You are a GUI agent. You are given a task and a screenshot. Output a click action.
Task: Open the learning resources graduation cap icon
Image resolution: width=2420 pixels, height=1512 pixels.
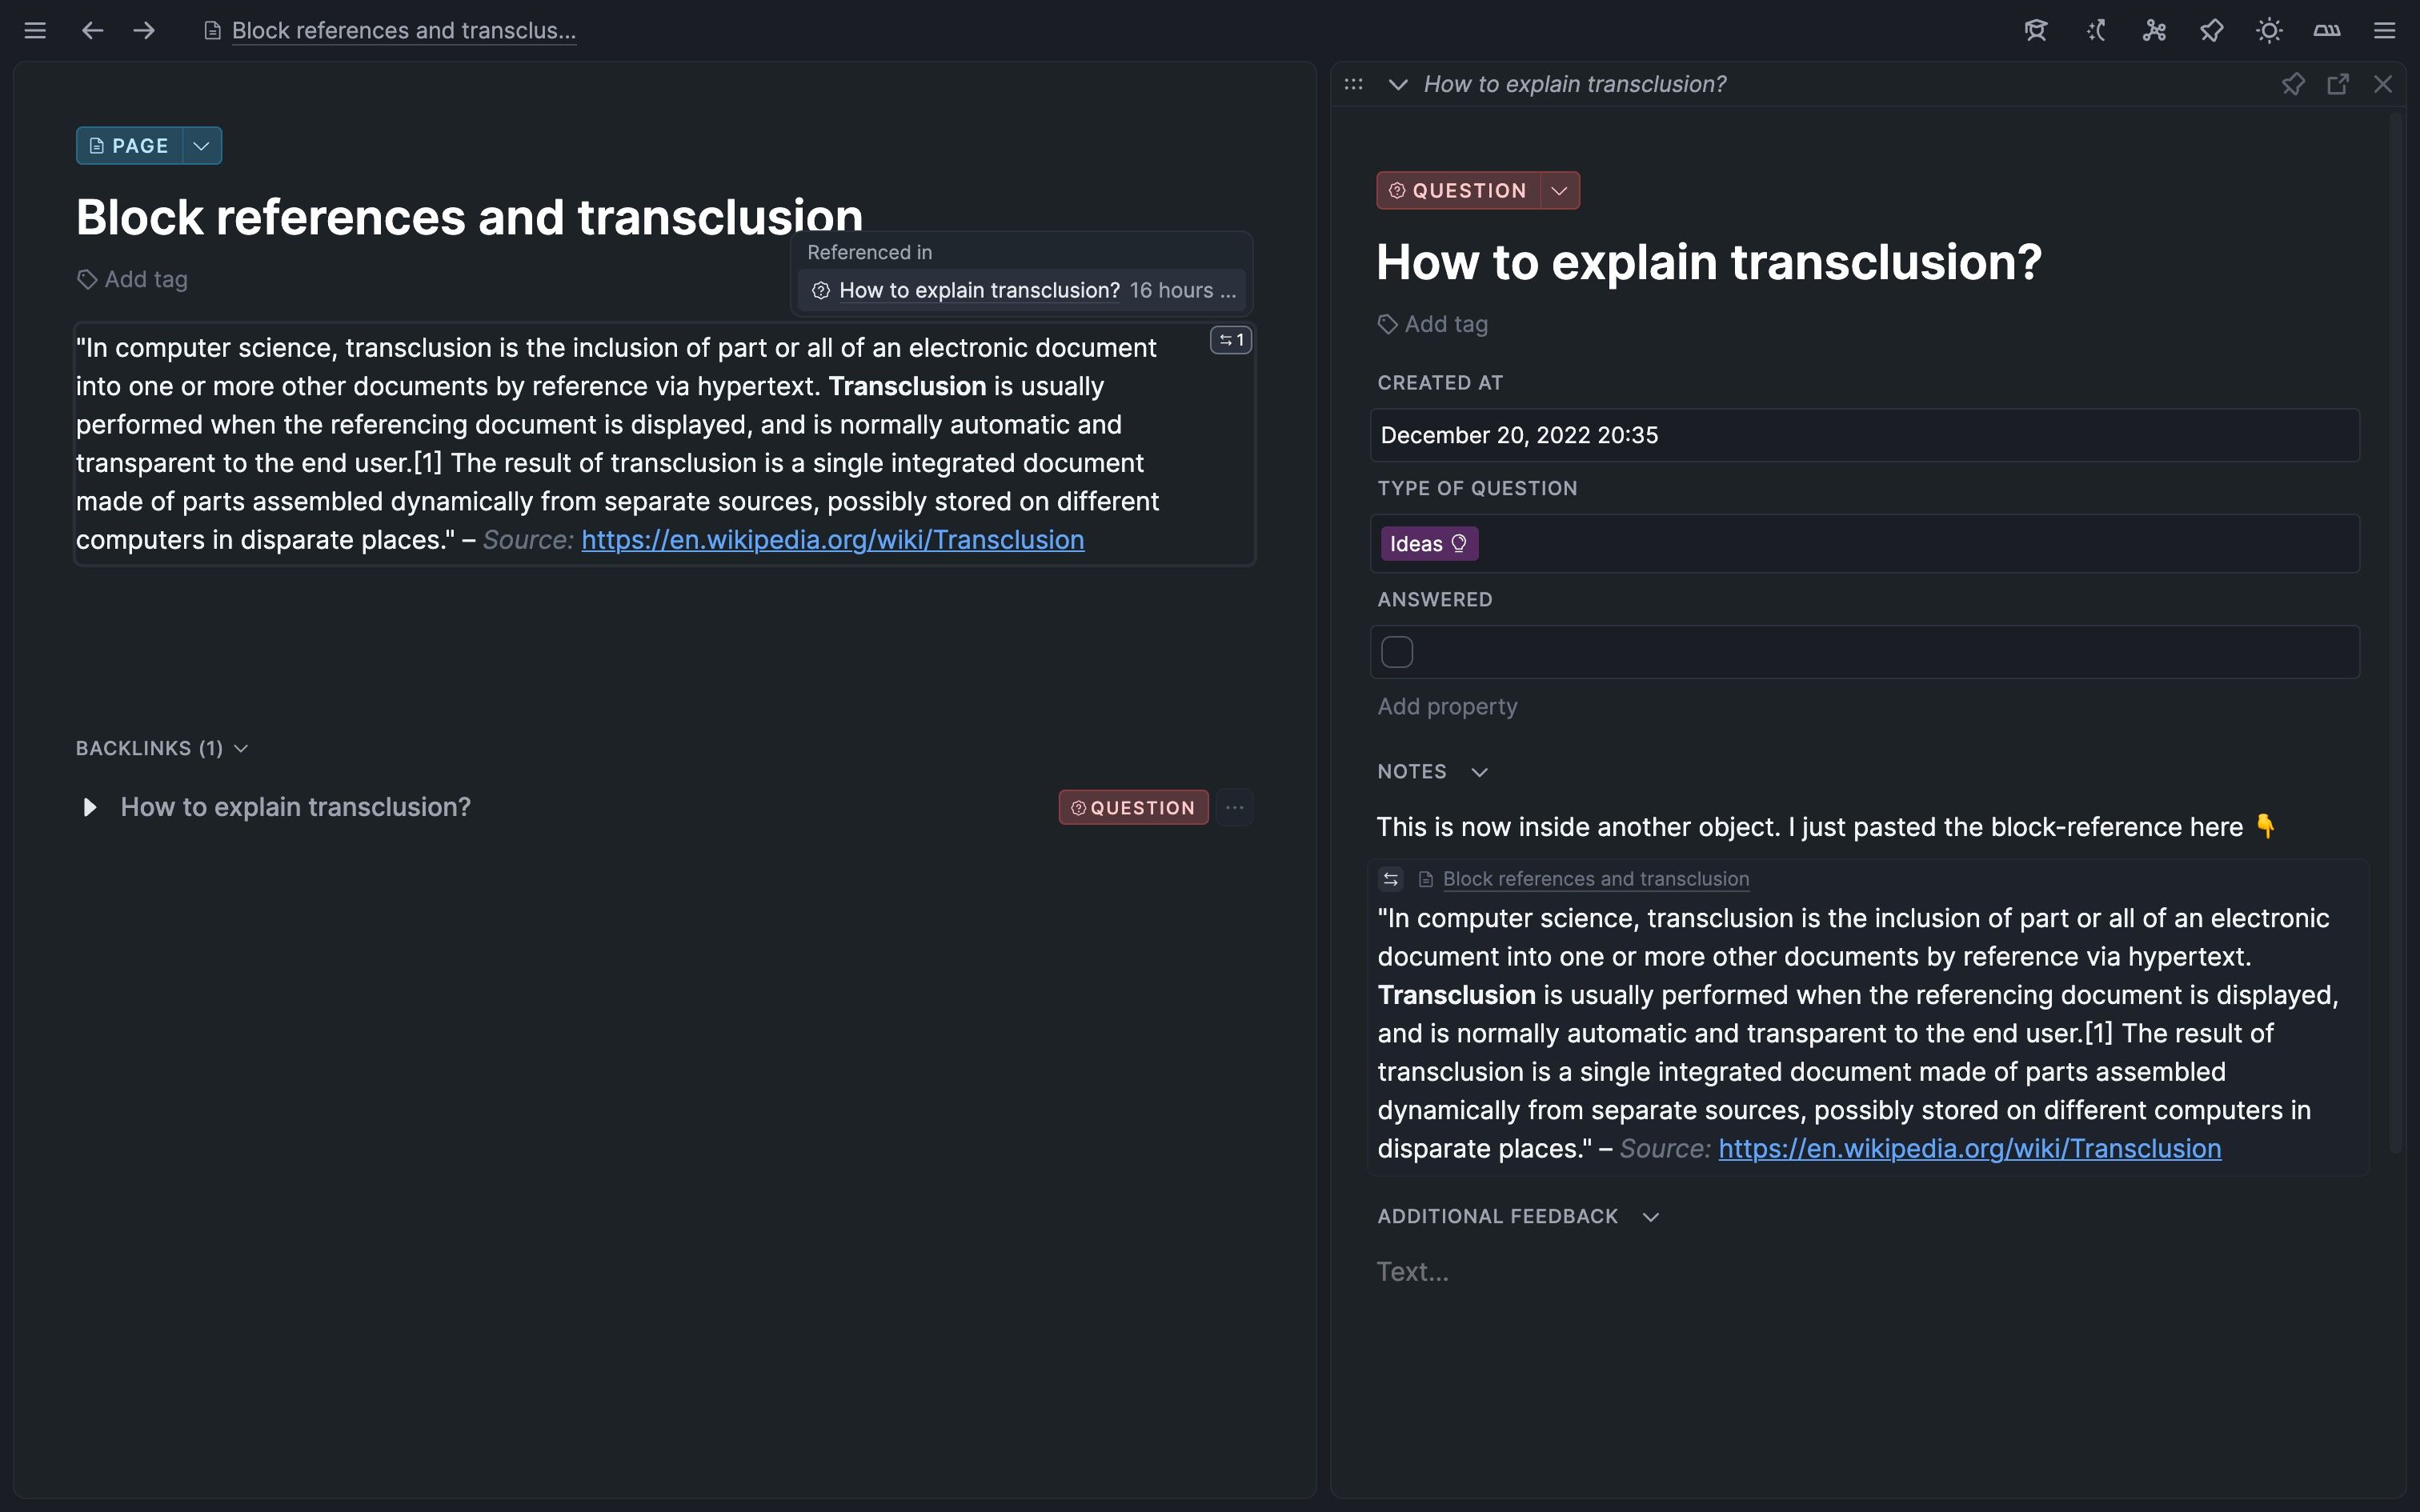click(x=2035, y=30)
